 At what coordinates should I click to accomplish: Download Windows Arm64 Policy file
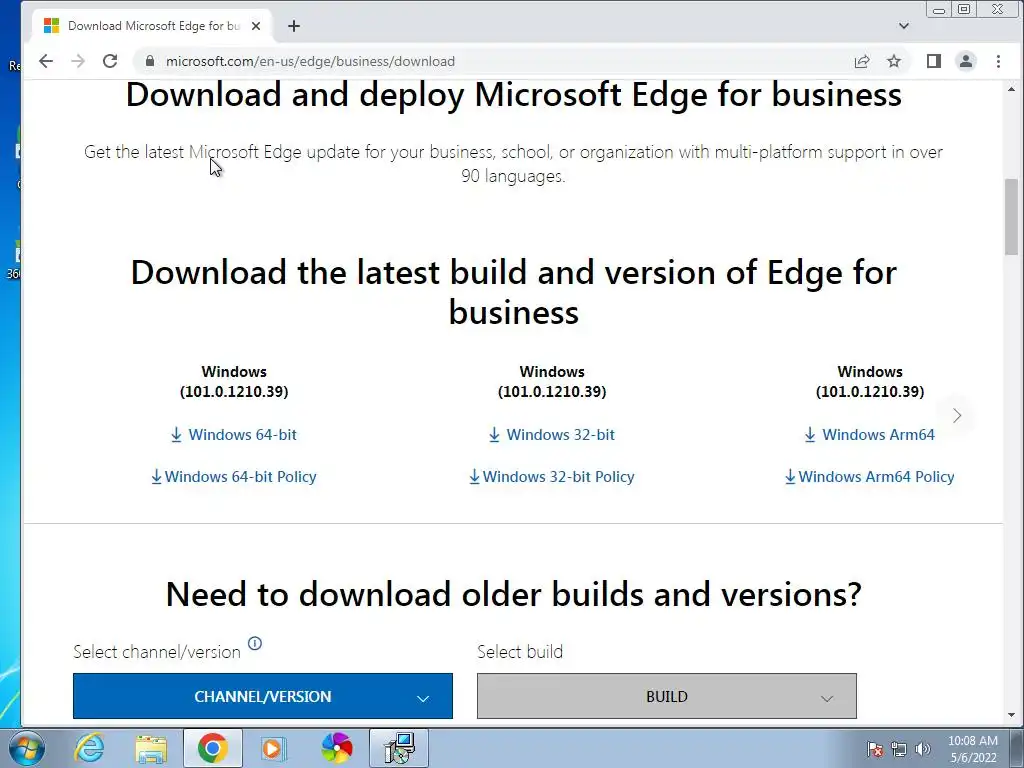[x=869, y=477]
